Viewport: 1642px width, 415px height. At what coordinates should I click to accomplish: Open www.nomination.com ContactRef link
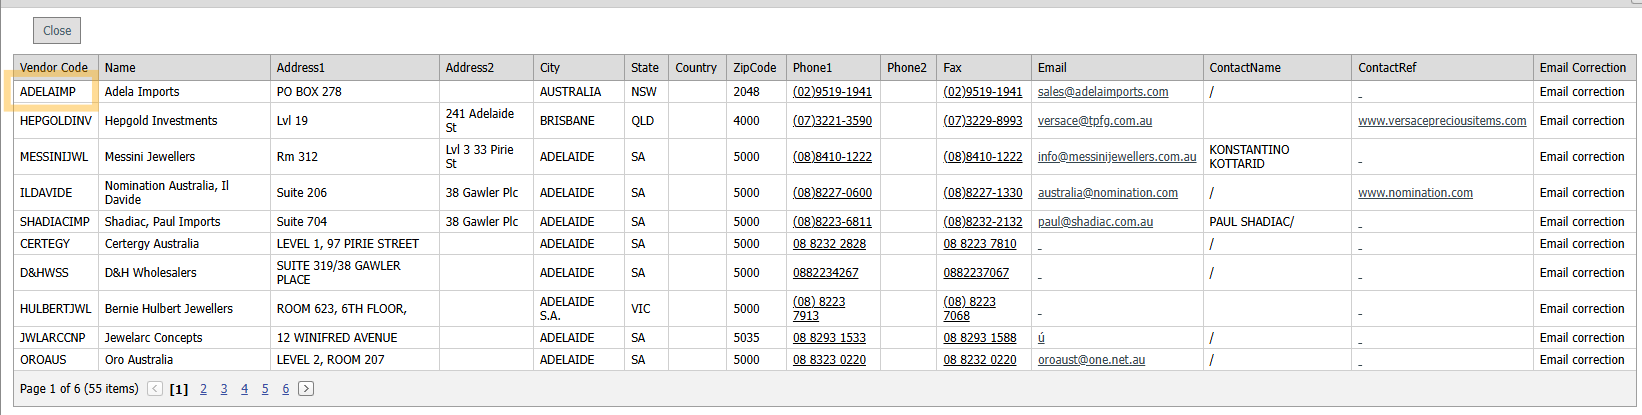(1414, 193)
